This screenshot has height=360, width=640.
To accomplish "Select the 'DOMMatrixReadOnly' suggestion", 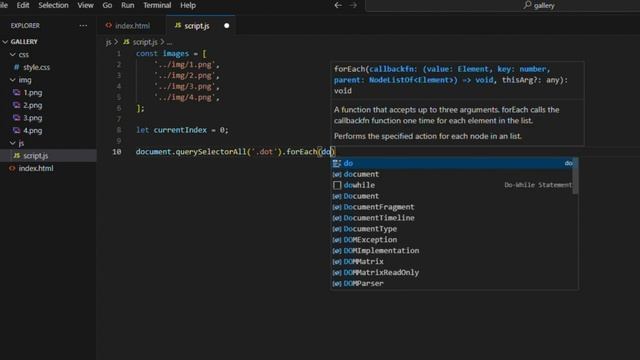I will (452, 273).
